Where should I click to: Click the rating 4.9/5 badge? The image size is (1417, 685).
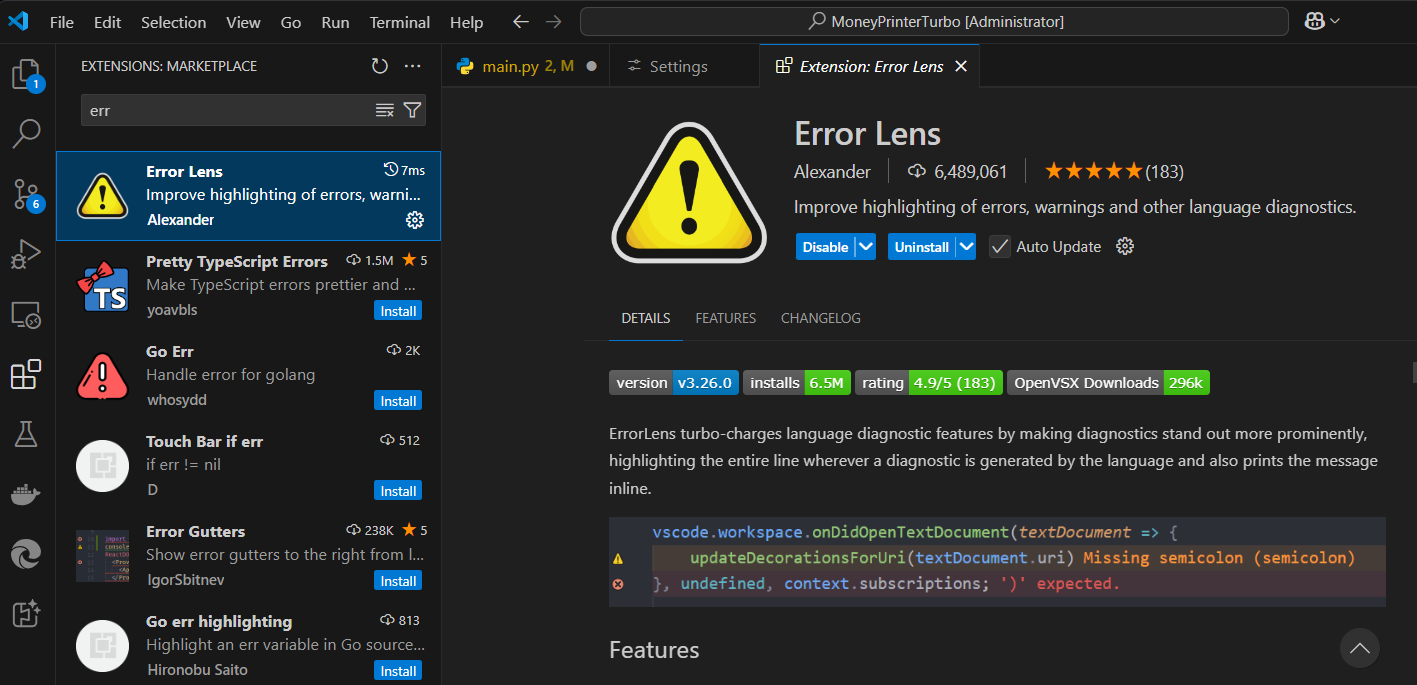coord(929,383)
